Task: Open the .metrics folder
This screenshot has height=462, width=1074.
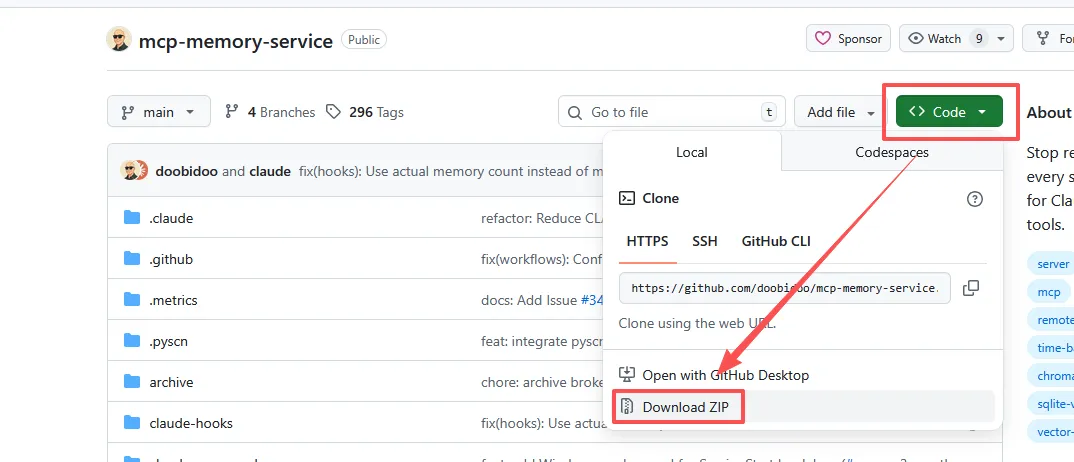Action: point(173,300)
